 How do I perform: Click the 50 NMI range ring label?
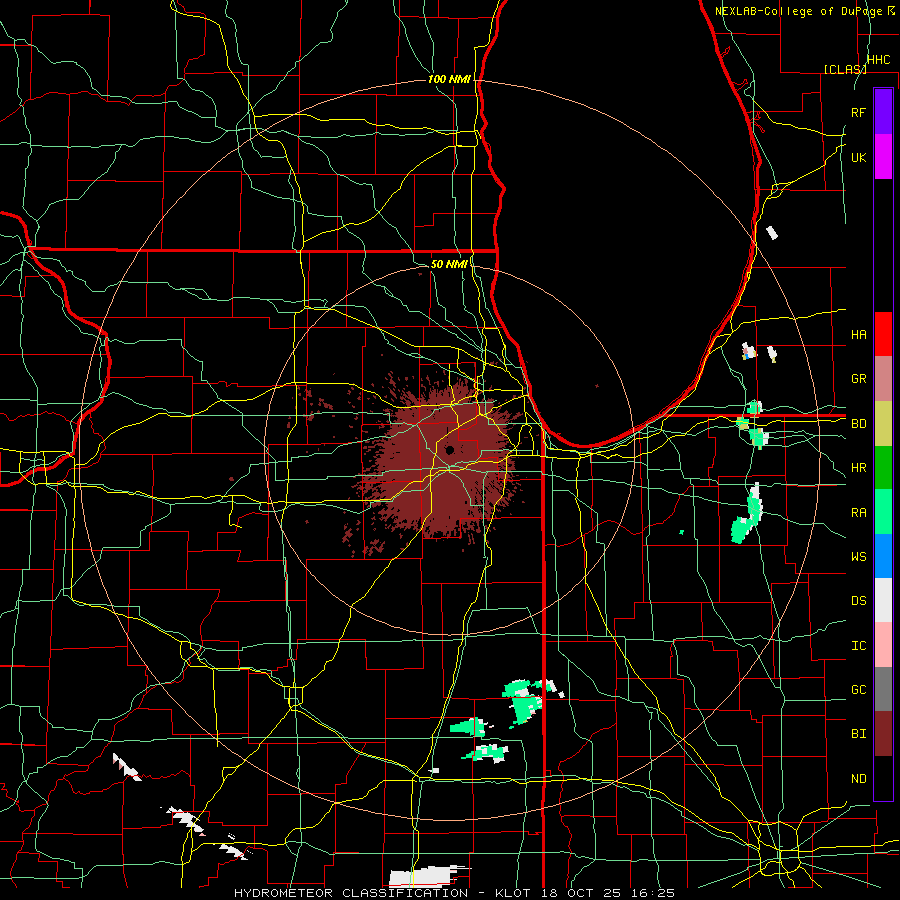tap(449, 264)
